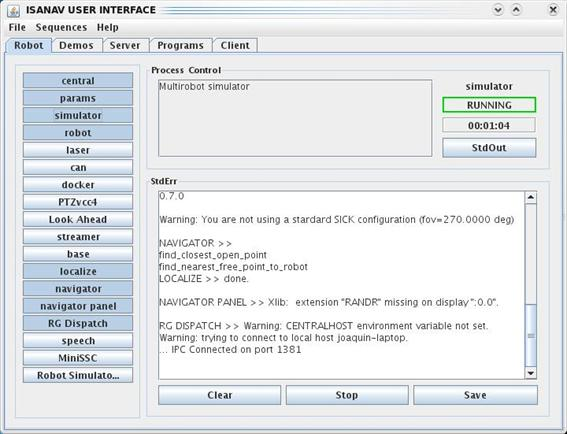This screenshot has width=567, height=434.
Task: Switch to the Programs tab
Action: coord(180,46)
